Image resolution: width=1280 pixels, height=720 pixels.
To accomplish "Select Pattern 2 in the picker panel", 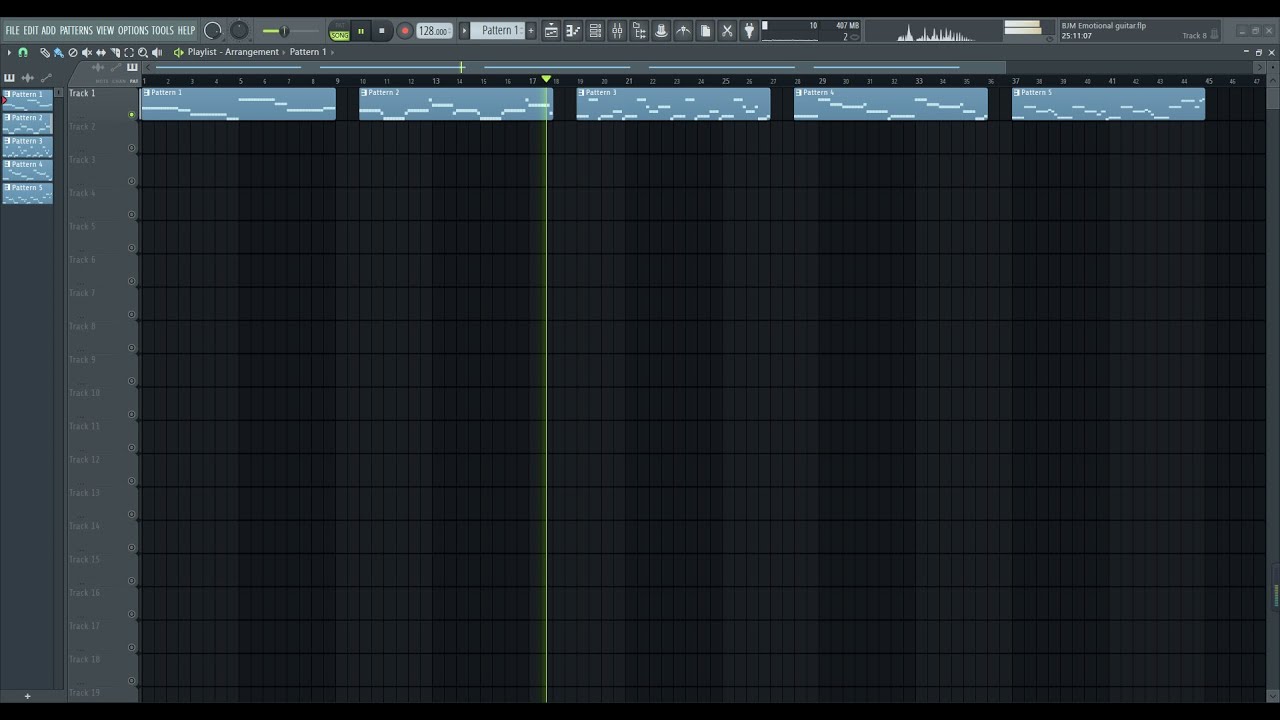I will (28, 123).
